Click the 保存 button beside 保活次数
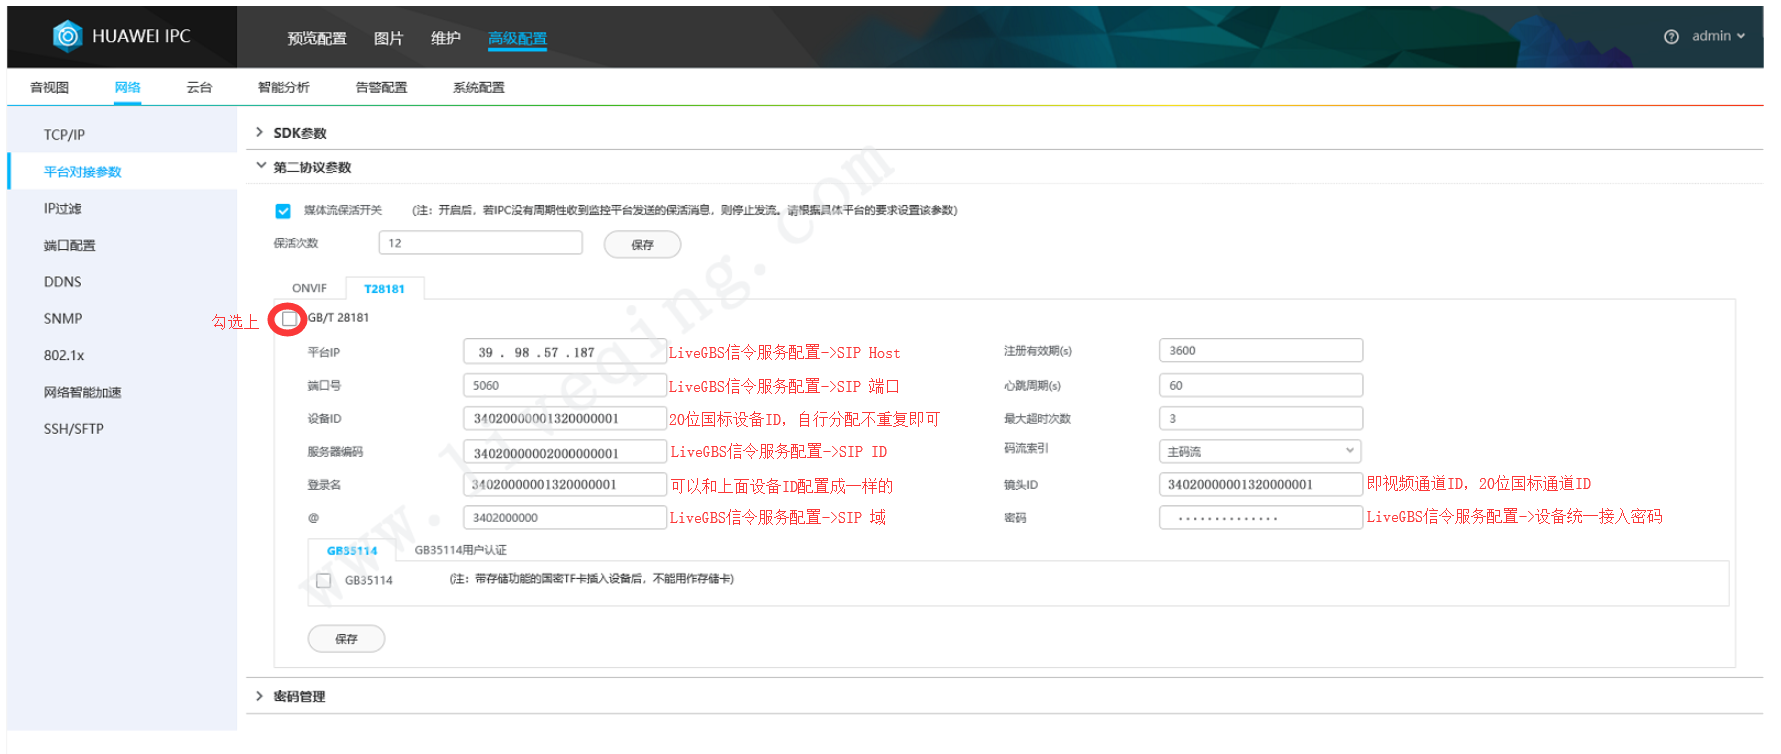Image resolution: width=1781 pixels, height=754 pixels. pyautogui.click(x=642, y=245)
